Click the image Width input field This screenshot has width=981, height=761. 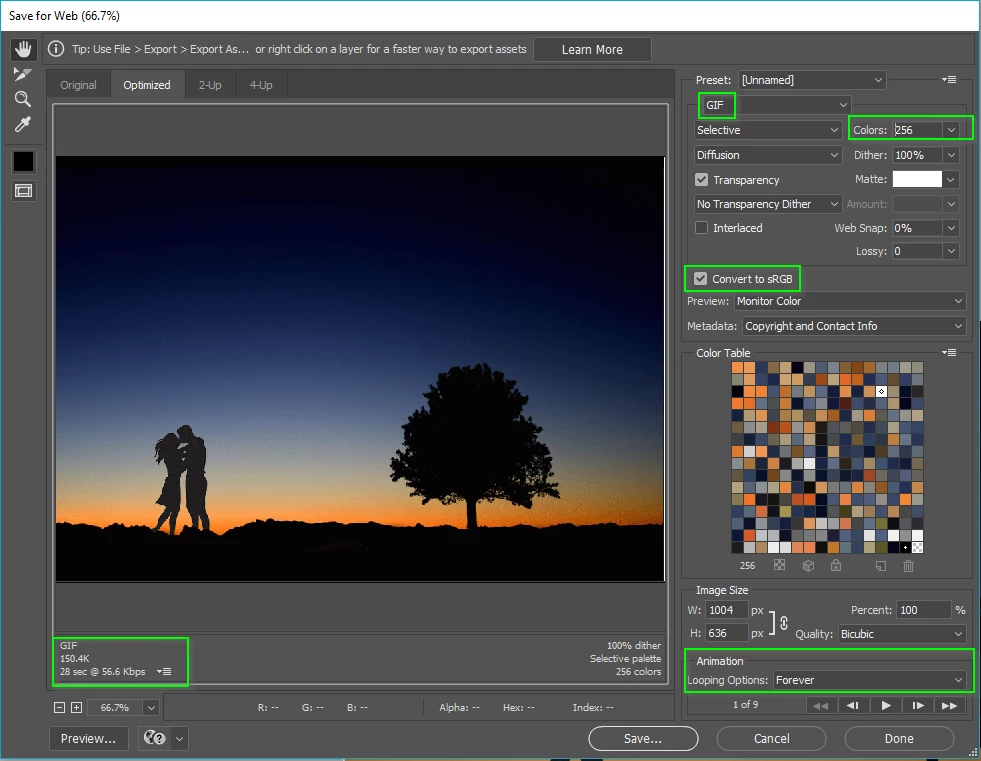click(x=727, y=610)
